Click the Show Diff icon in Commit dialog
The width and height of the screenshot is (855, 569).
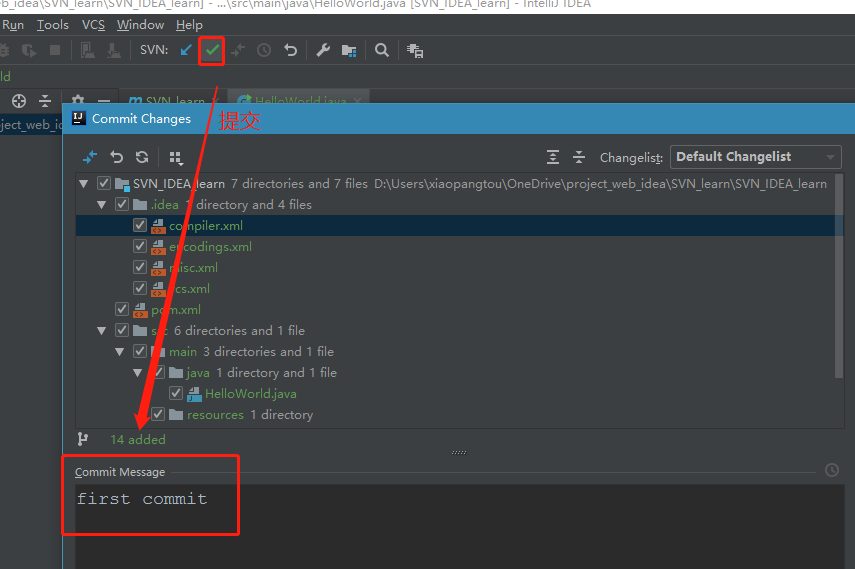(x=90, y=157)
